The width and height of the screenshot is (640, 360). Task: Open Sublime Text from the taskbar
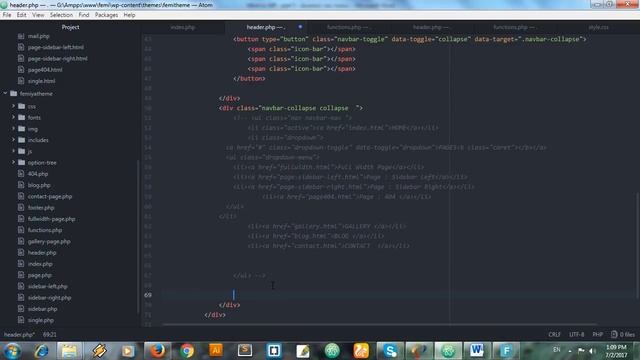(244, 351)
